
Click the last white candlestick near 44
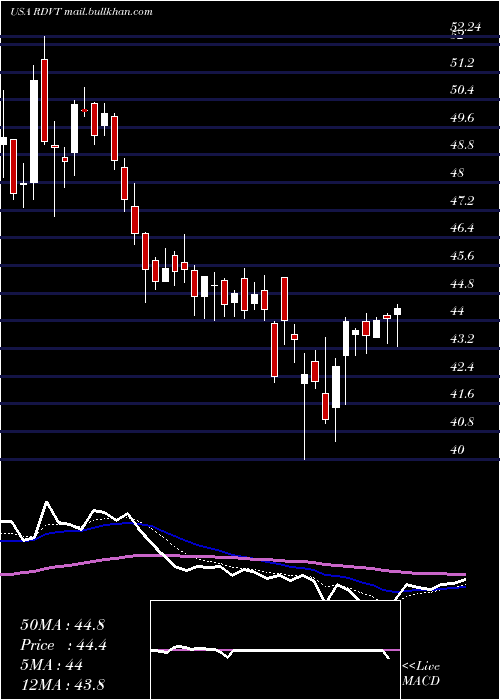pyautogui.click(x=397, y=312)
